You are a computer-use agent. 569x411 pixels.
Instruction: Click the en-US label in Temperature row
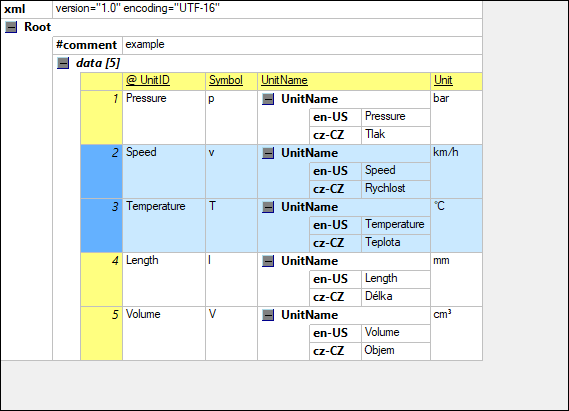tap(335, 225)
